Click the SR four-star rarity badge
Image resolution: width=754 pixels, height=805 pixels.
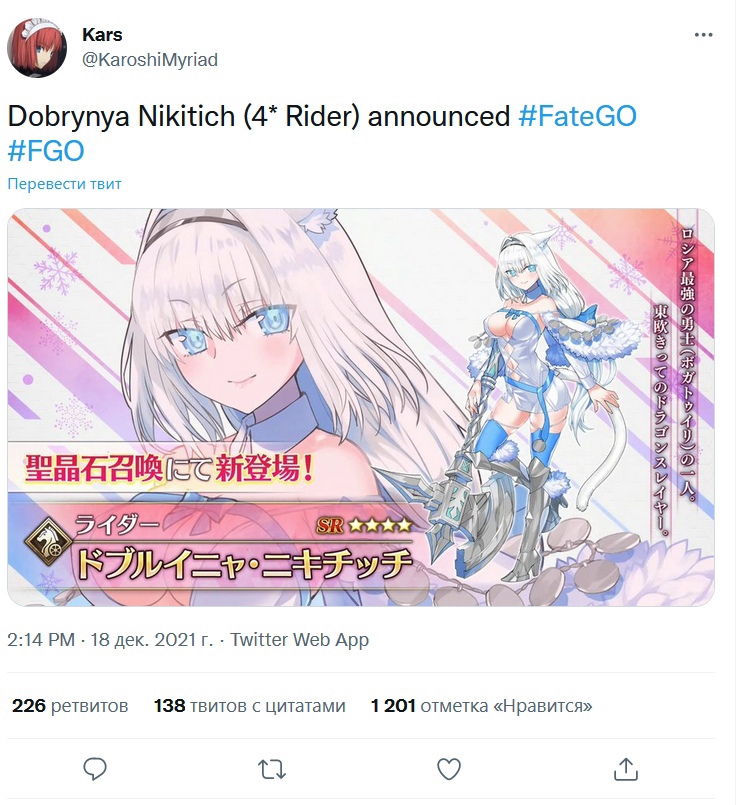(364, 526)
